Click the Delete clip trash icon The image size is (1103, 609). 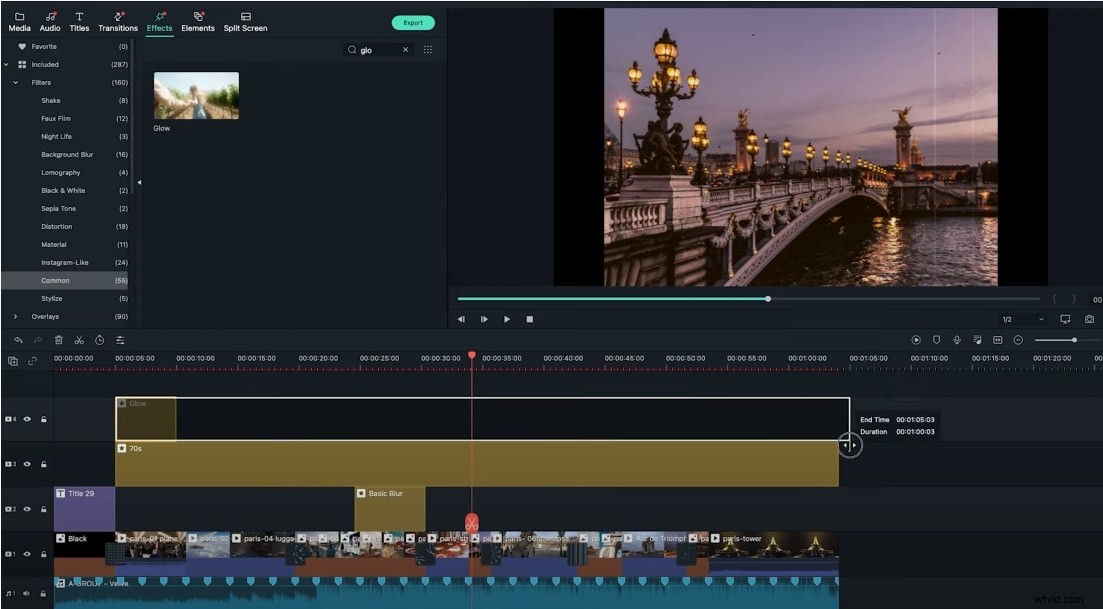(58, 340)
